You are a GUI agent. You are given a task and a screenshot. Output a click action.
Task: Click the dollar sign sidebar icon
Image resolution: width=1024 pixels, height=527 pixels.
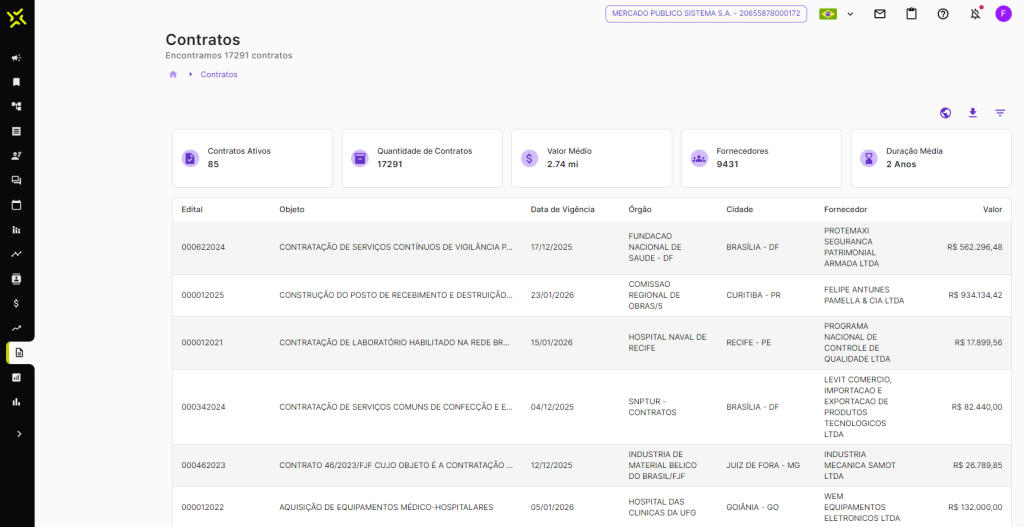(16, 303)
